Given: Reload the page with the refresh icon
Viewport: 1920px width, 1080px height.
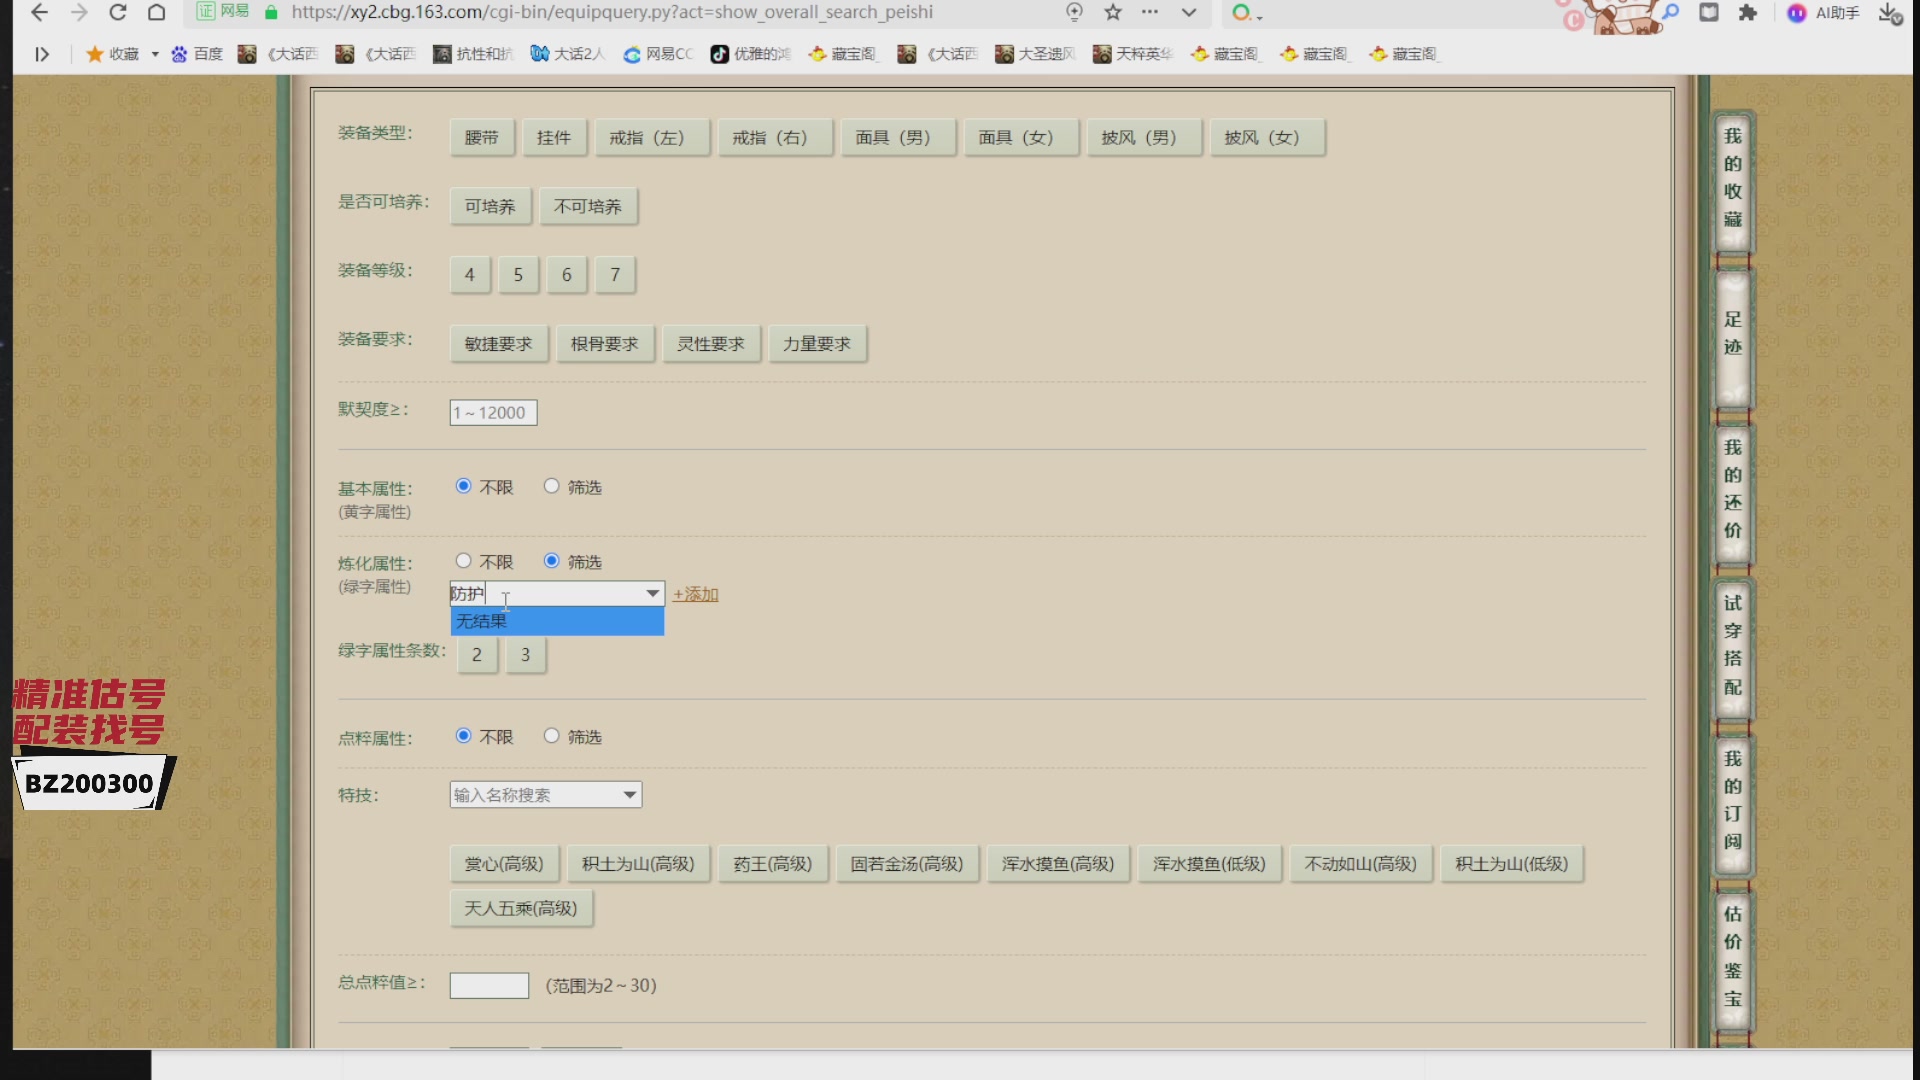Looking at the screenshot, I should click(x=118, y=12).
